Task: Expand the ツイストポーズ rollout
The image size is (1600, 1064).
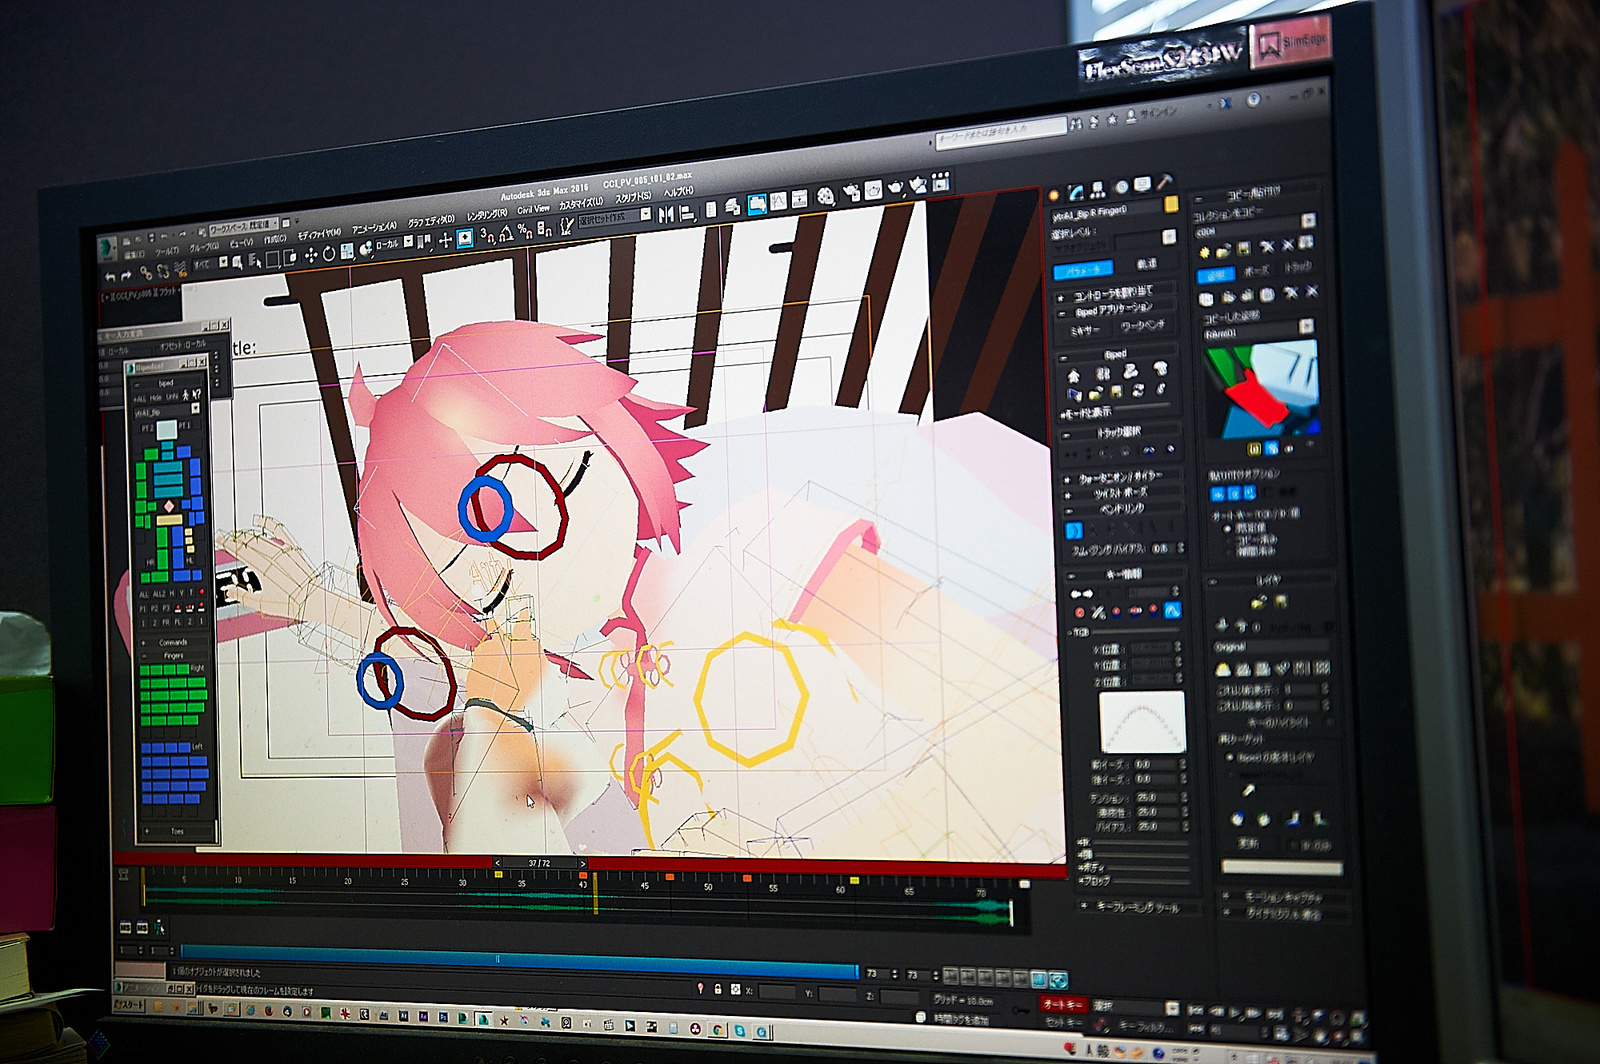Action: [1067, 493]
